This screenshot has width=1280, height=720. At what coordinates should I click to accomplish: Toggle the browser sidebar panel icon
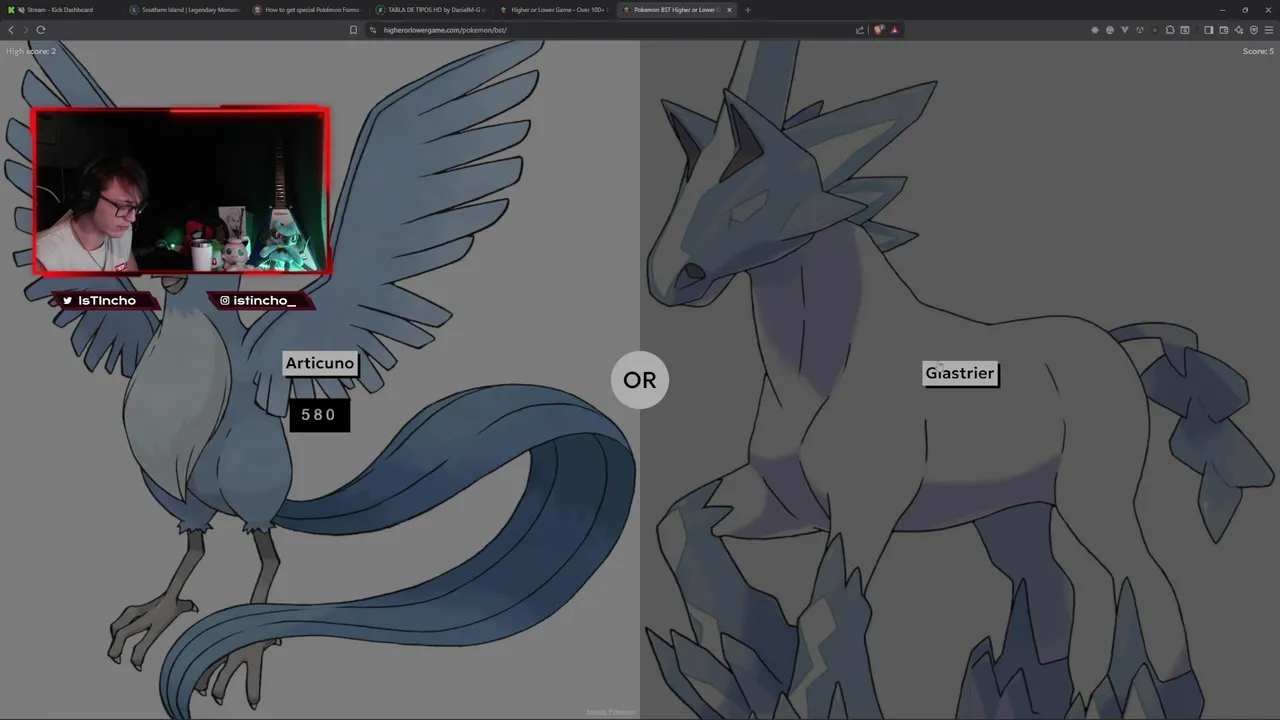tap(1209, 30)
